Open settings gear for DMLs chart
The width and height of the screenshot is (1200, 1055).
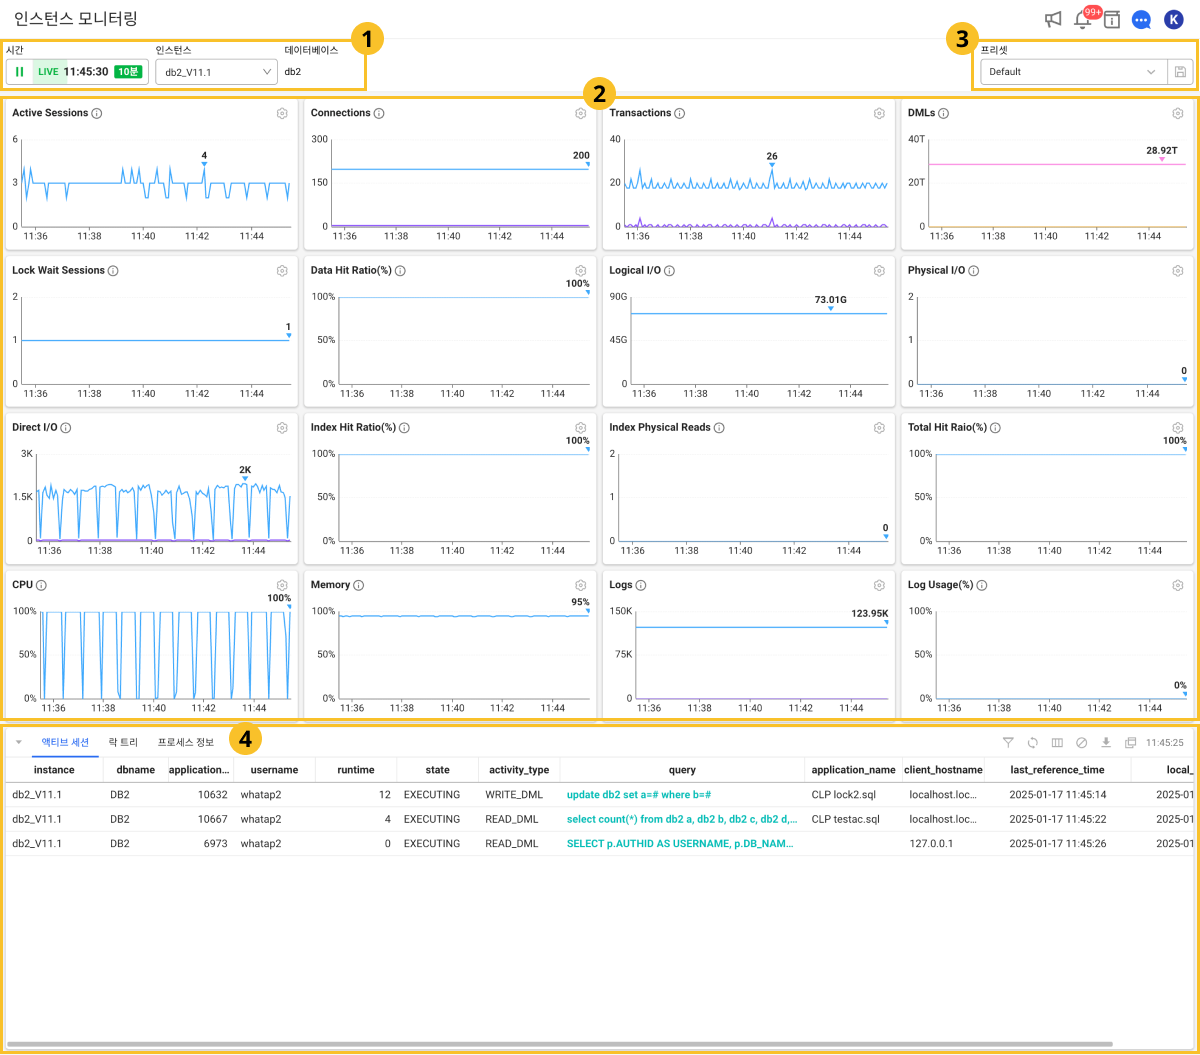point(1178,114)
